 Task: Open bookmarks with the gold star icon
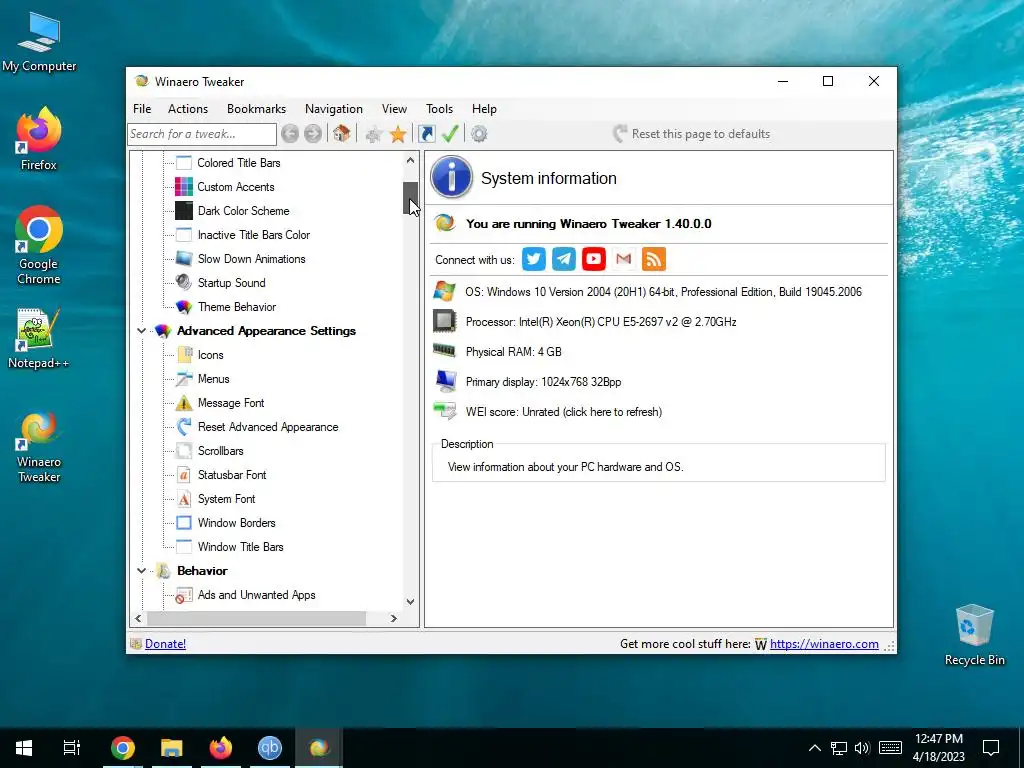[398, 135]
